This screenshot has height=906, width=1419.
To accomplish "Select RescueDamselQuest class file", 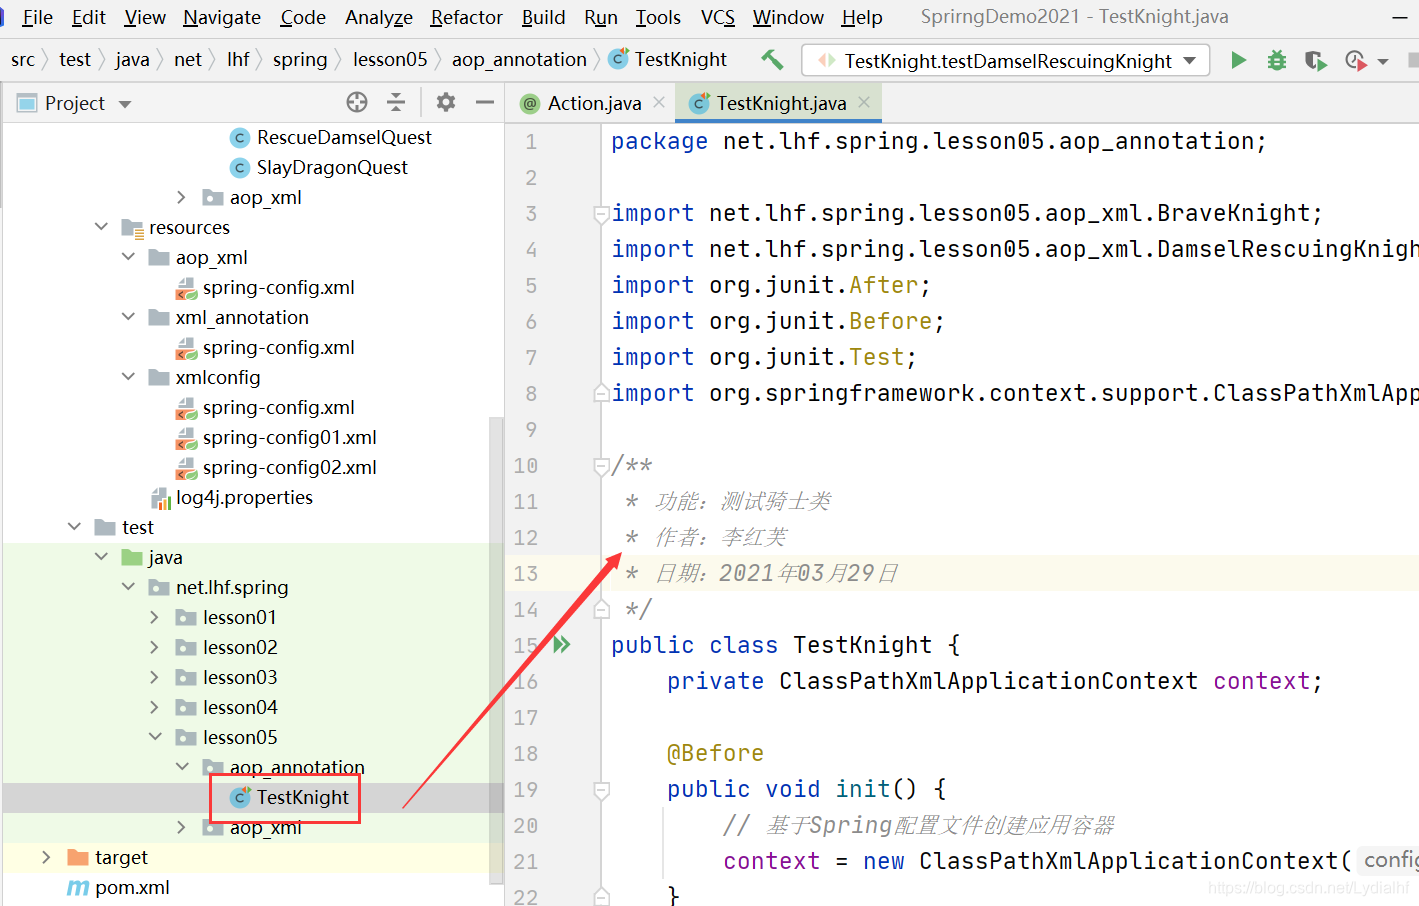I will pos(344,137).
